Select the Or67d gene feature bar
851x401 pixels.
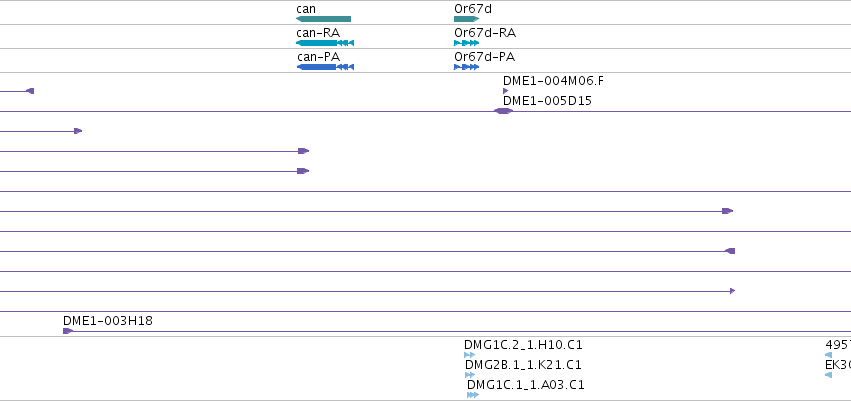tap(467, 19)
